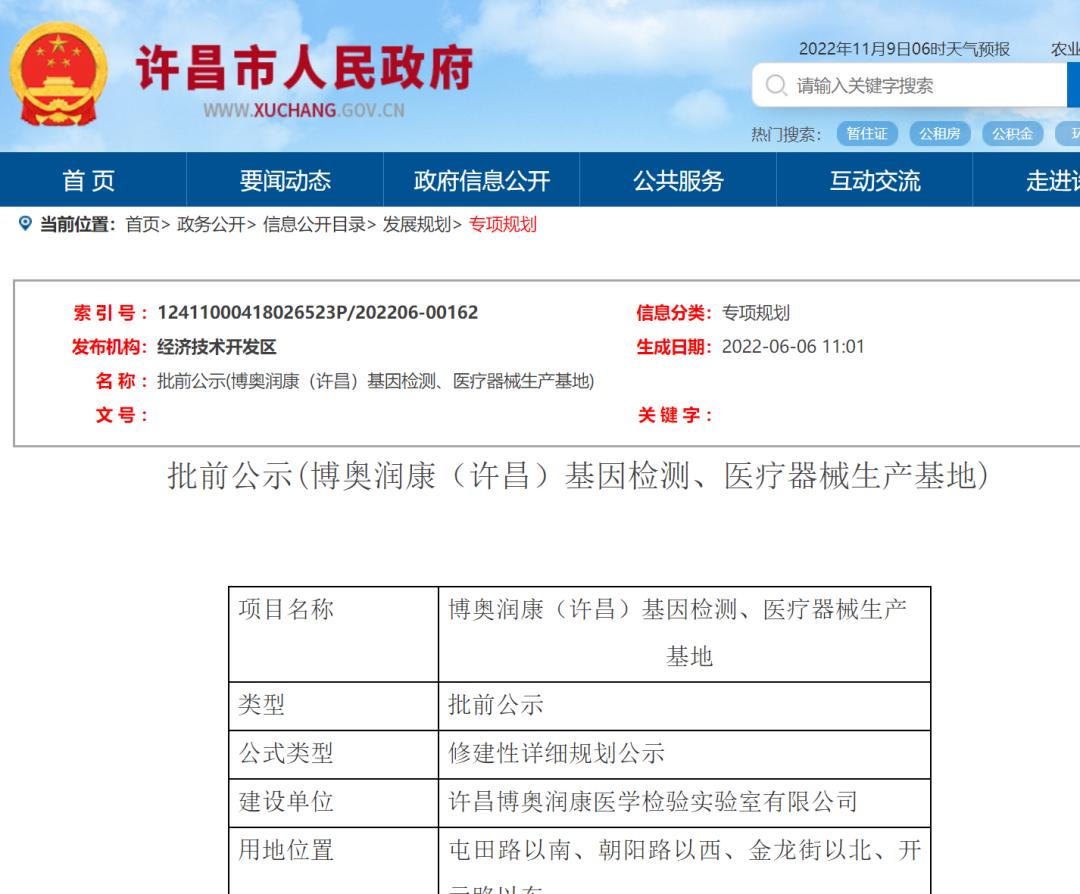Open the 政府信息公开 navigation tab
Image resolution: width=1080 pixels, height=894 pixels.
pos(479,180)
